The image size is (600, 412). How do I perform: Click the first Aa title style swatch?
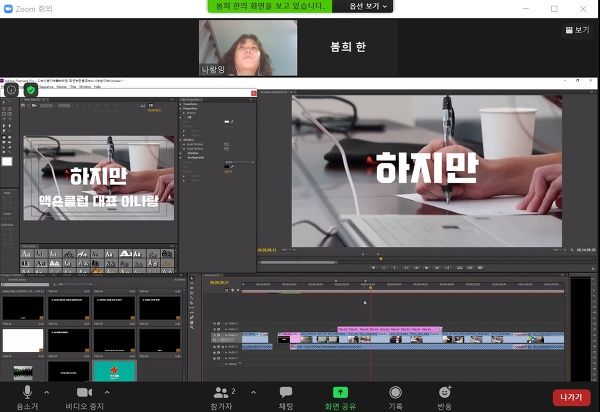pos(26,254)
